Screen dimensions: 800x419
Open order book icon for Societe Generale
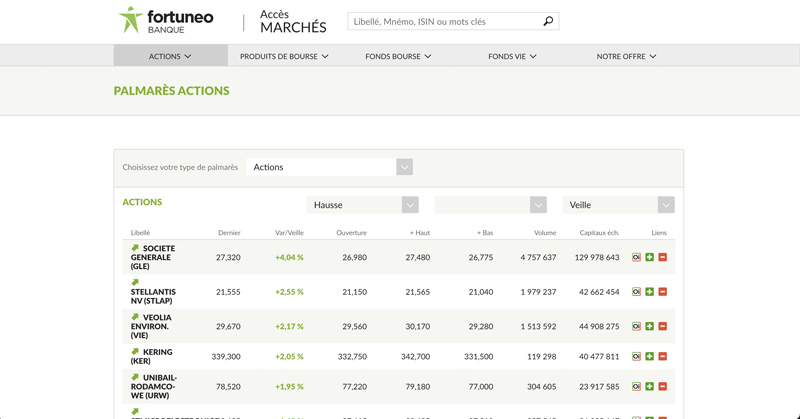636,257
